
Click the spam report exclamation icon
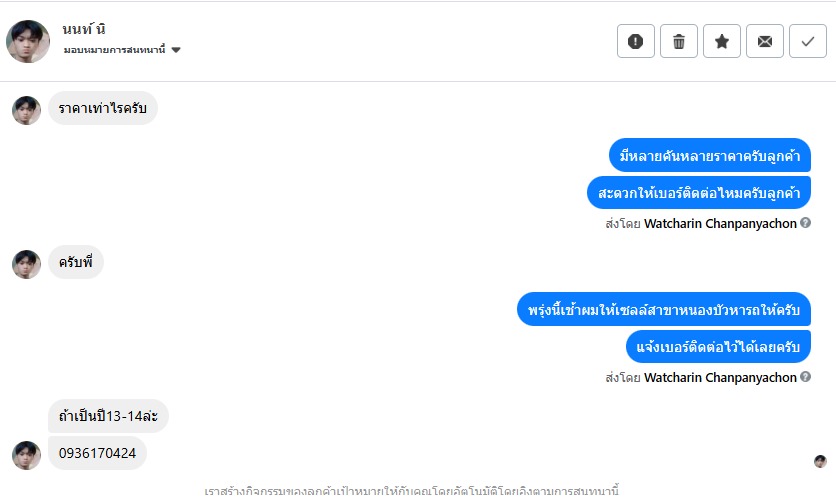point(636,41)
